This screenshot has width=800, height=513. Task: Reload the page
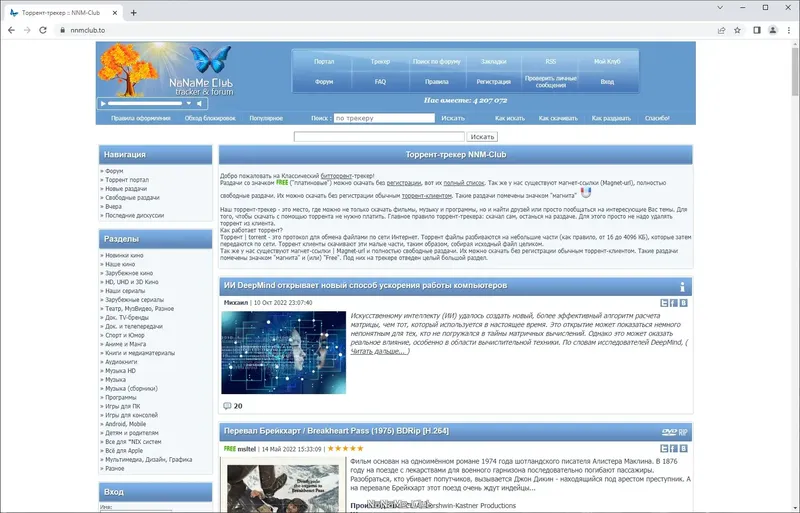43,30
